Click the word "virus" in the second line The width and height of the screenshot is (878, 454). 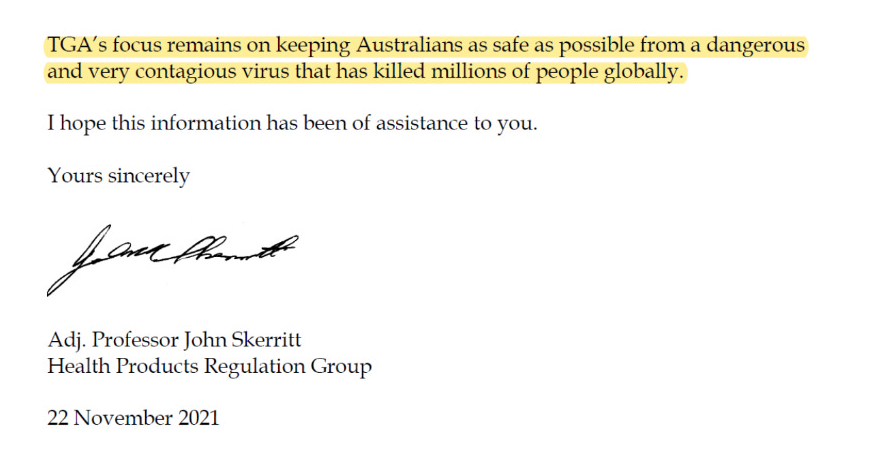point(250,73)
